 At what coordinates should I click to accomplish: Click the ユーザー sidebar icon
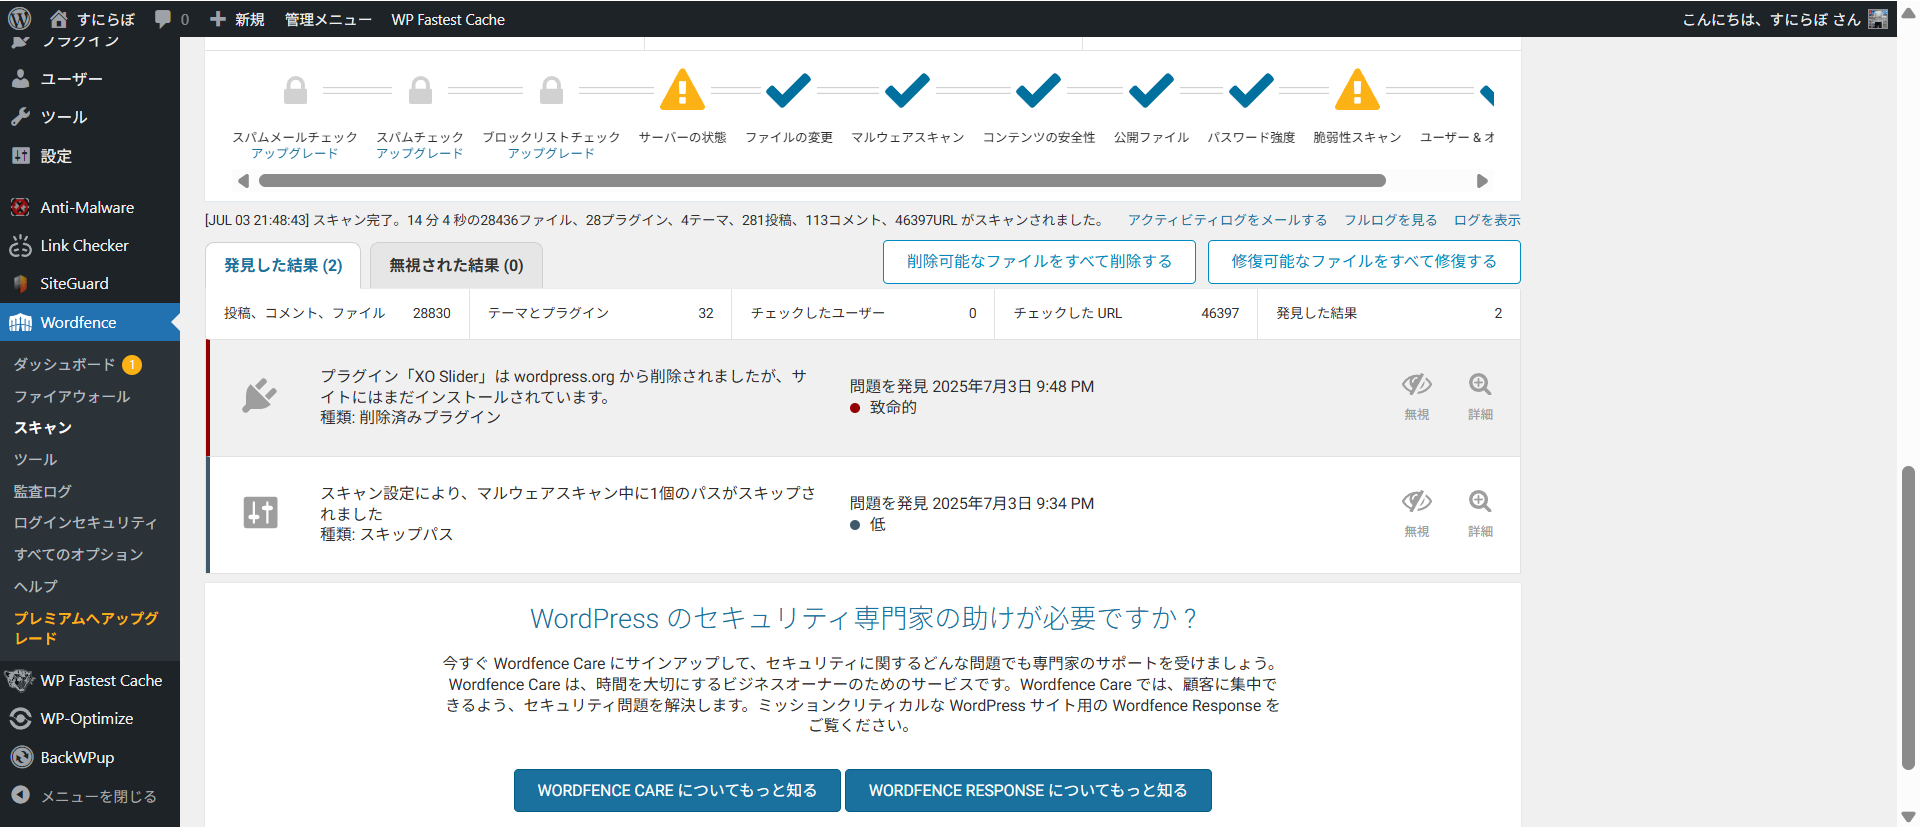(20, 78)
